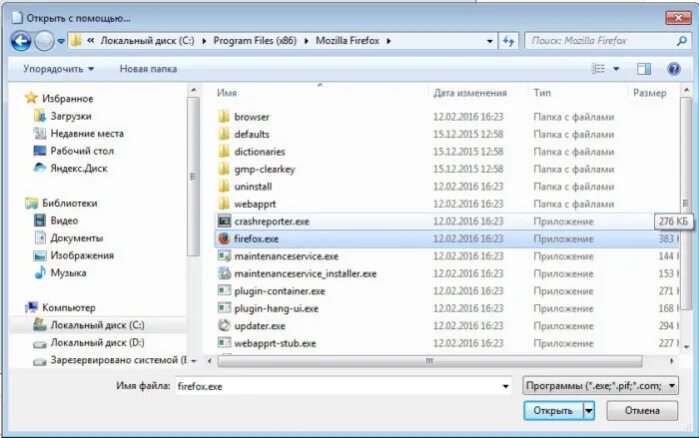
Task: Select Локальный диск (C:) in navigation tree
Action: tap(97, 325)
